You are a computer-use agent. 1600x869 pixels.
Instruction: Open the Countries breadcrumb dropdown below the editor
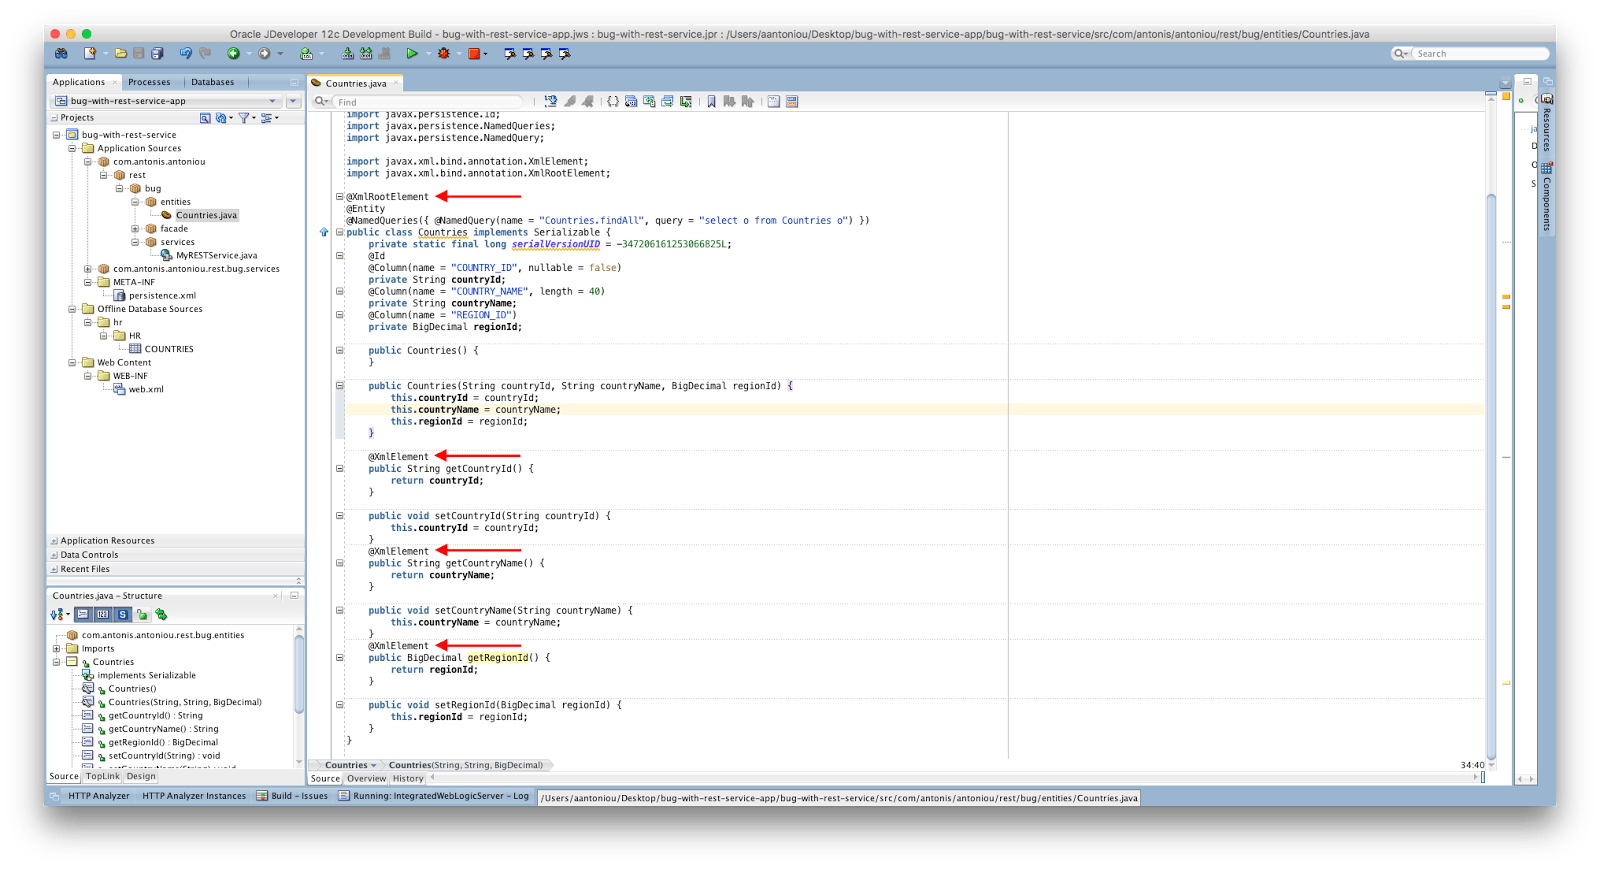point(374,766)
